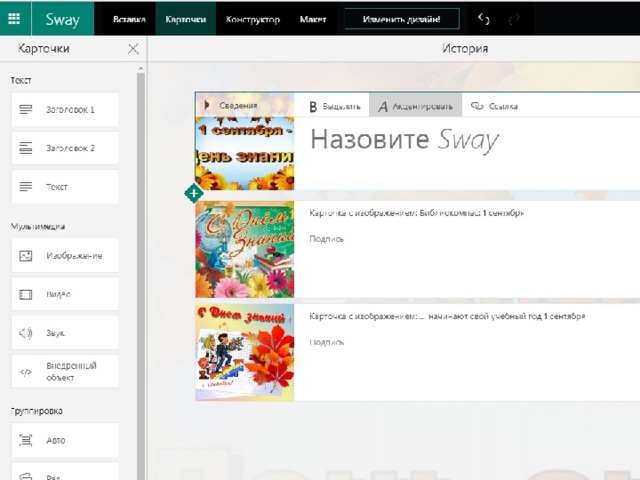Close the Карточки panel
Viewport: 640px width, 480px height.
[133, 49]
